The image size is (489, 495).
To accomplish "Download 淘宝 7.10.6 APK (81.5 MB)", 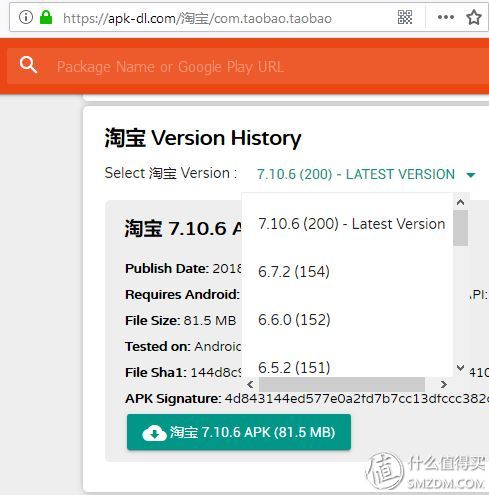I will [239, 432].
